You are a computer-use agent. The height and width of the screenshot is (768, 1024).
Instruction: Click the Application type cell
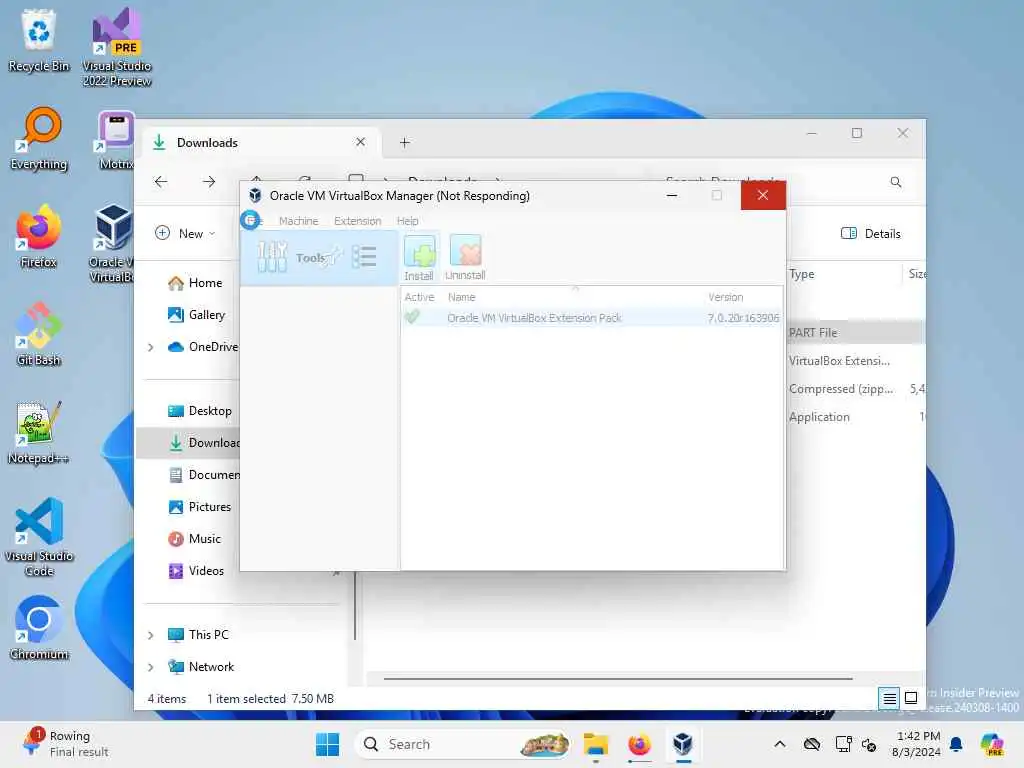(819, 417)
